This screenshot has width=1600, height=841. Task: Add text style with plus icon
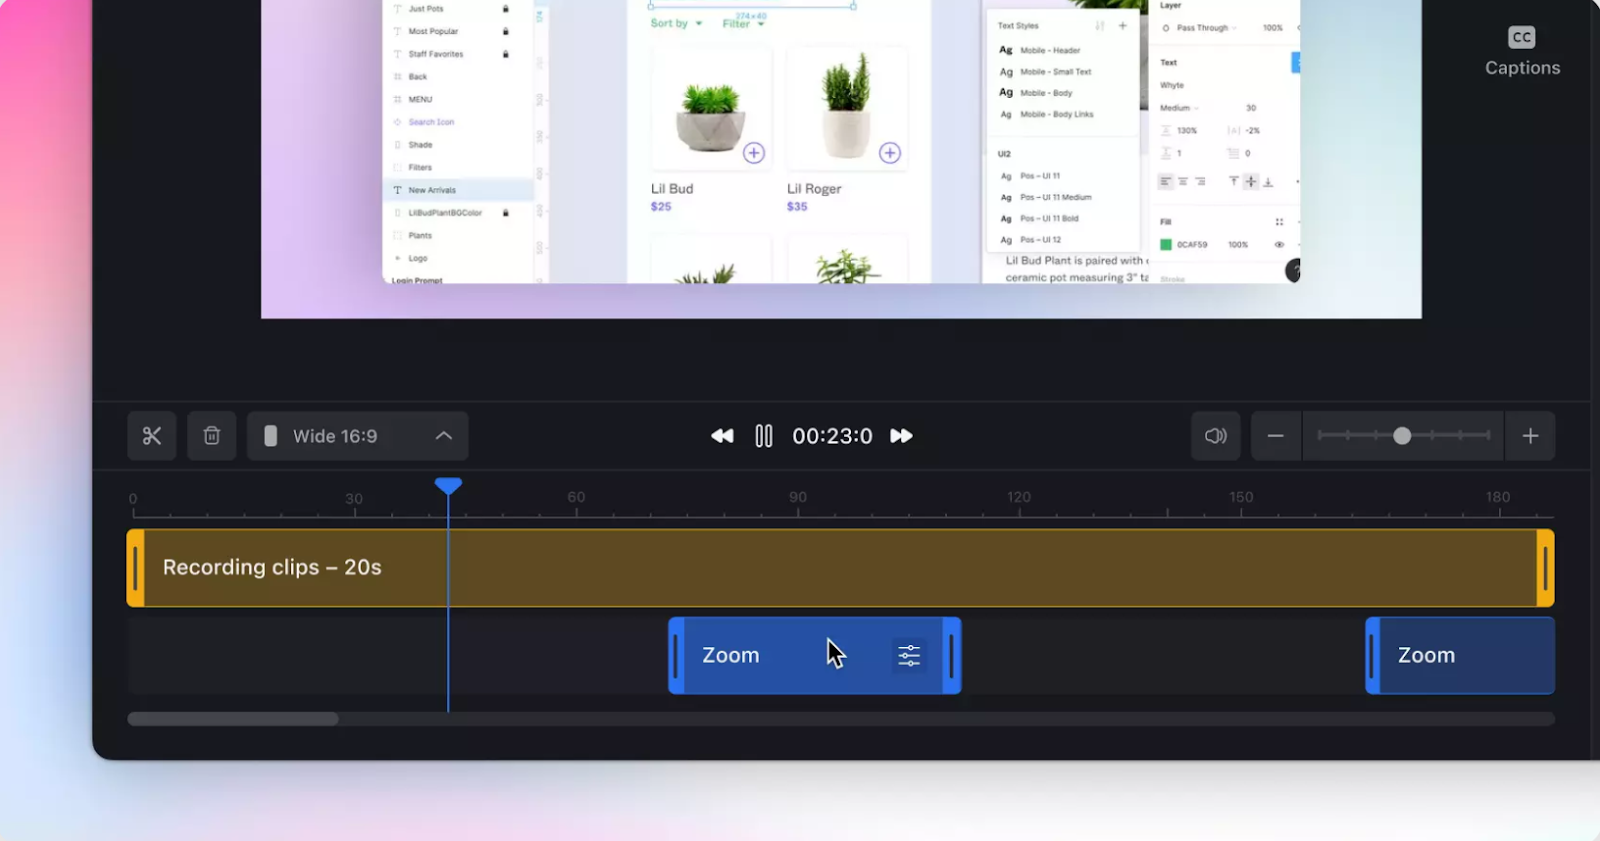pyautogui.click(x=1123, y=26)
